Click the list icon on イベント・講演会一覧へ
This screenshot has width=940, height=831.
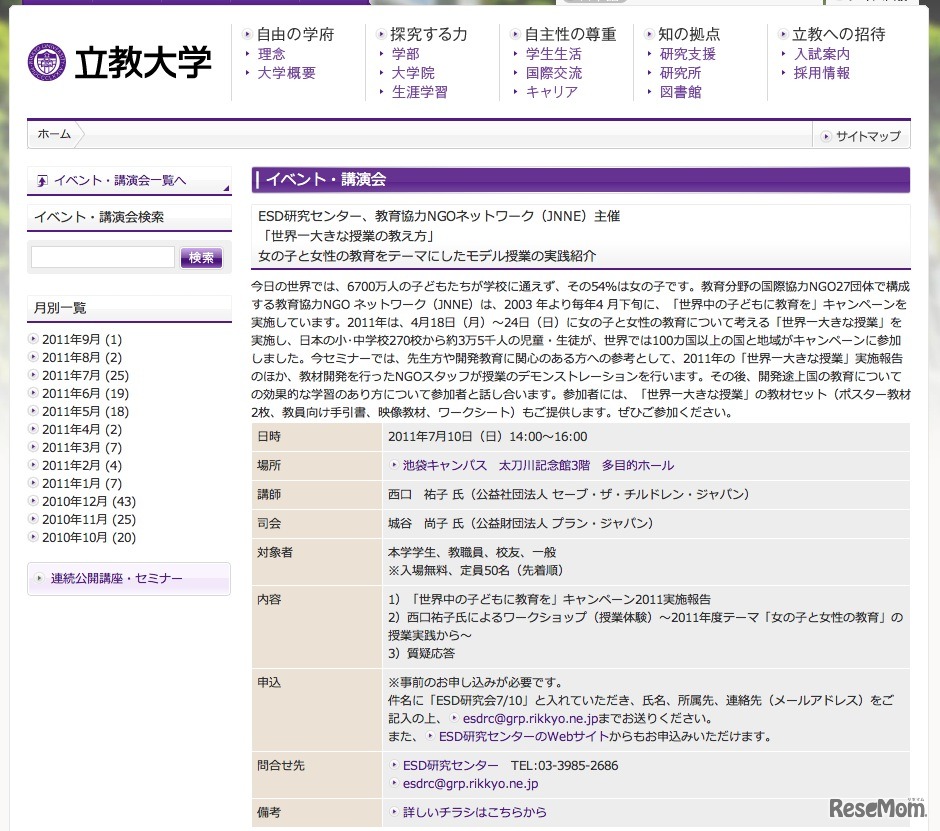coord(41,178)
